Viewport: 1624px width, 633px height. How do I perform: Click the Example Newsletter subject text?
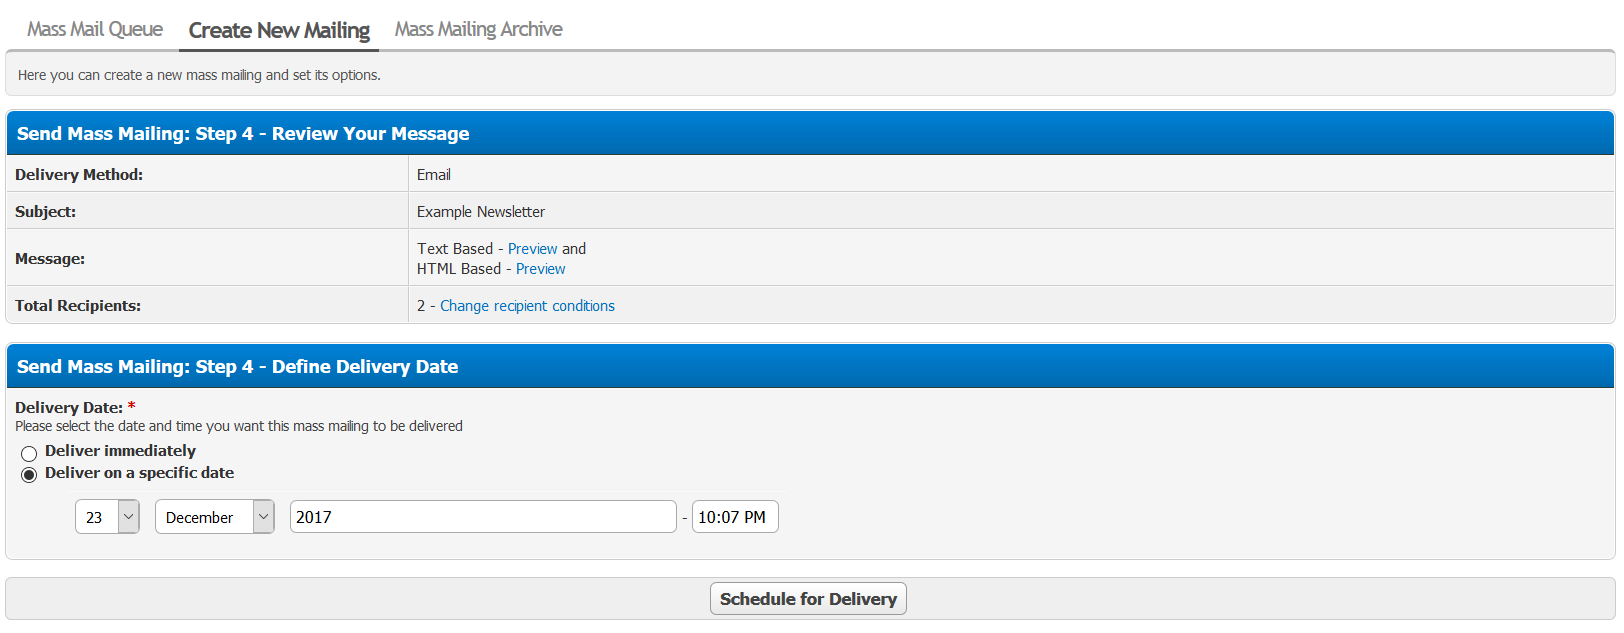pos(481,212)
